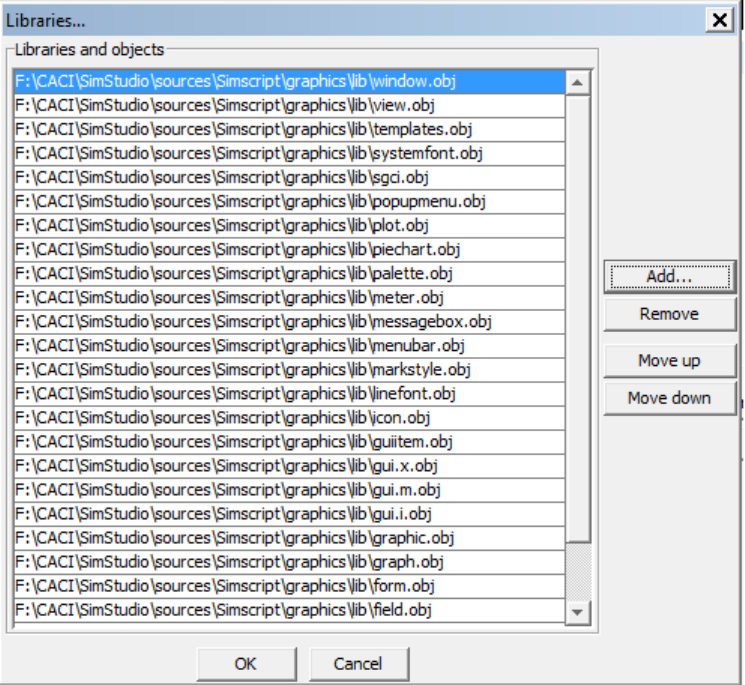This screenshot has width=745, height=685.
Task: Select the markstyle.obj entry
Action: tap(289, 370)
